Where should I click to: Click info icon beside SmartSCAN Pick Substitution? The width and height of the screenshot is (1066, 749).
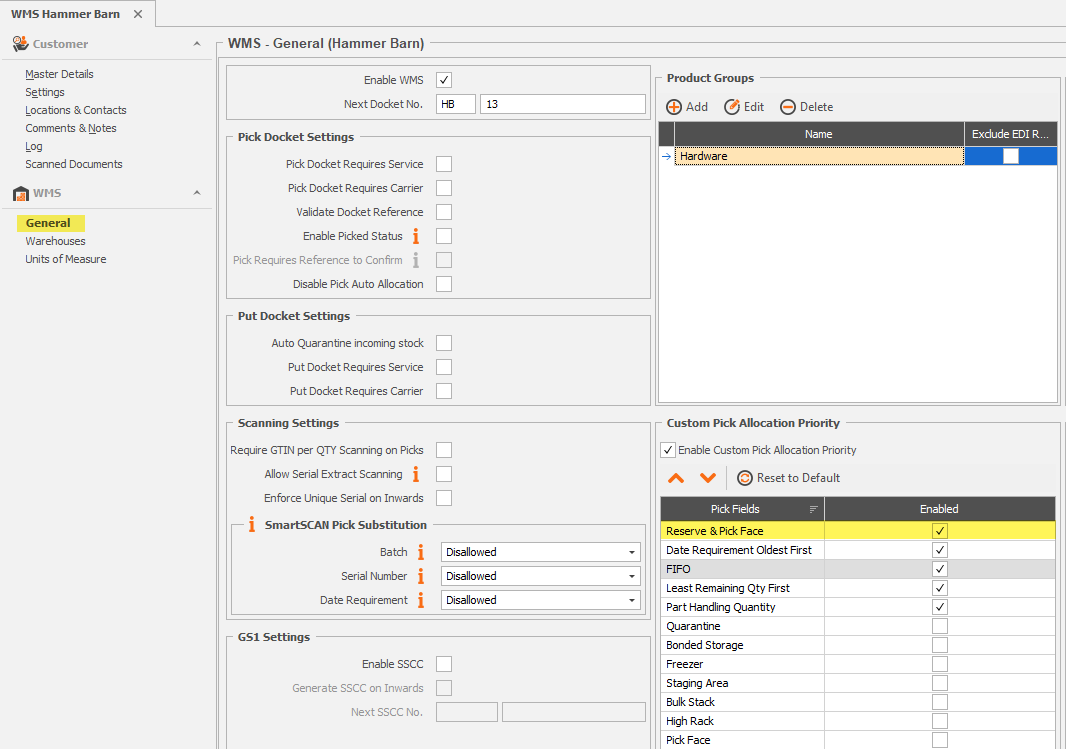(252, 524)
